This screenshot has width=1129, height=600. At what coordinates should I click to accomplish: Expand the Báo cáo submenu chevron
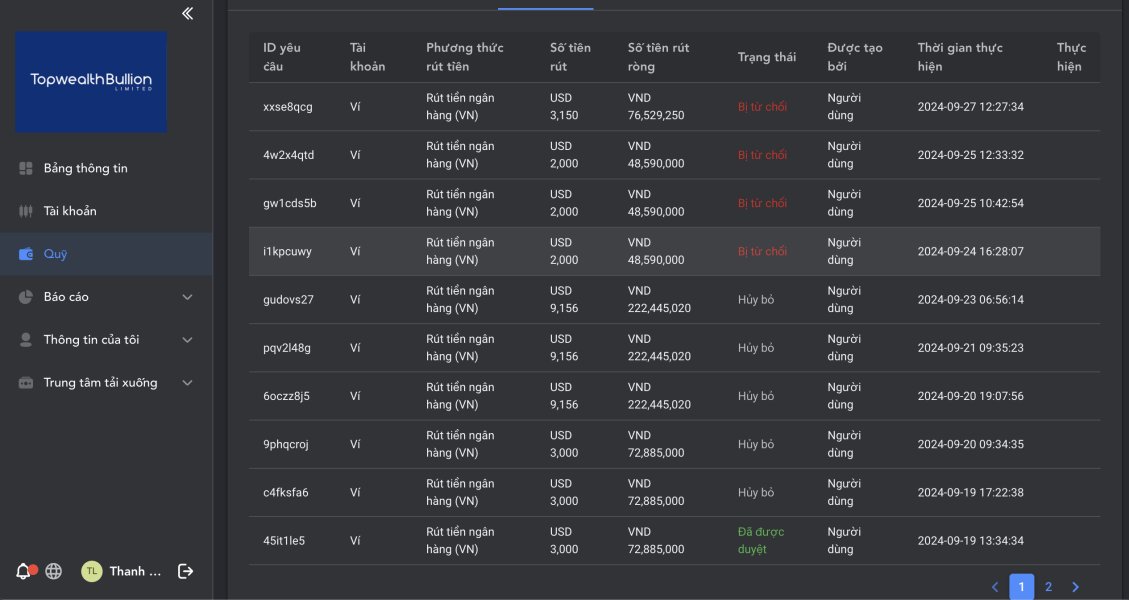[x=187, y=297]
